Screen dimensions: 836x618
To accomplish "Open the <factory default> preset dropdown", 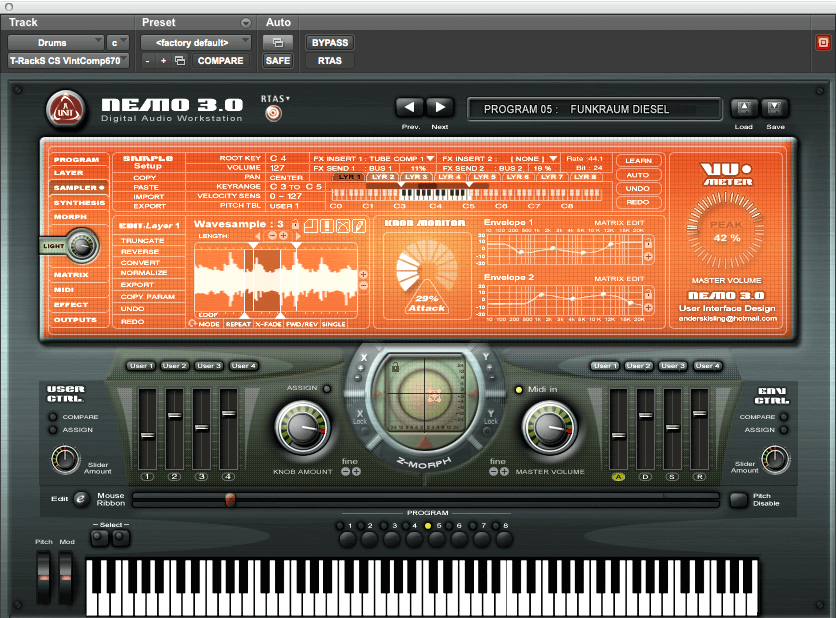I will 196,43.
